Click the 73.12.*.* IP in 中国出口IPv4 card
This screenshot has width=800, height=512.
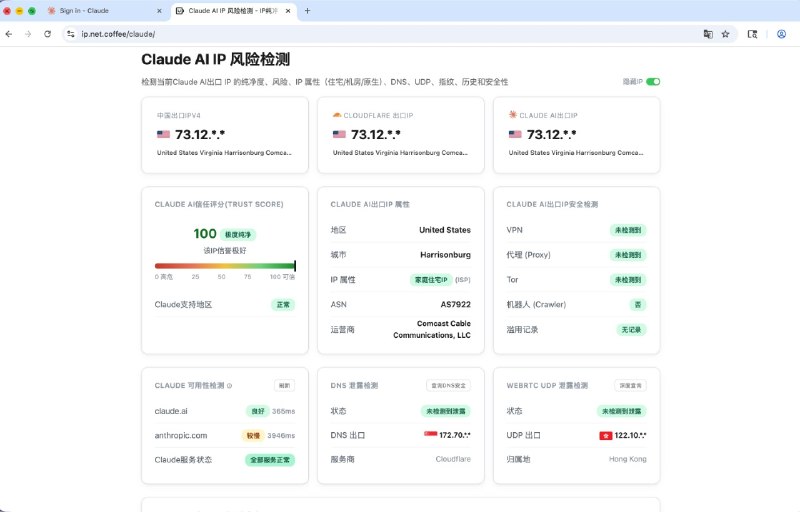point(200,135)
